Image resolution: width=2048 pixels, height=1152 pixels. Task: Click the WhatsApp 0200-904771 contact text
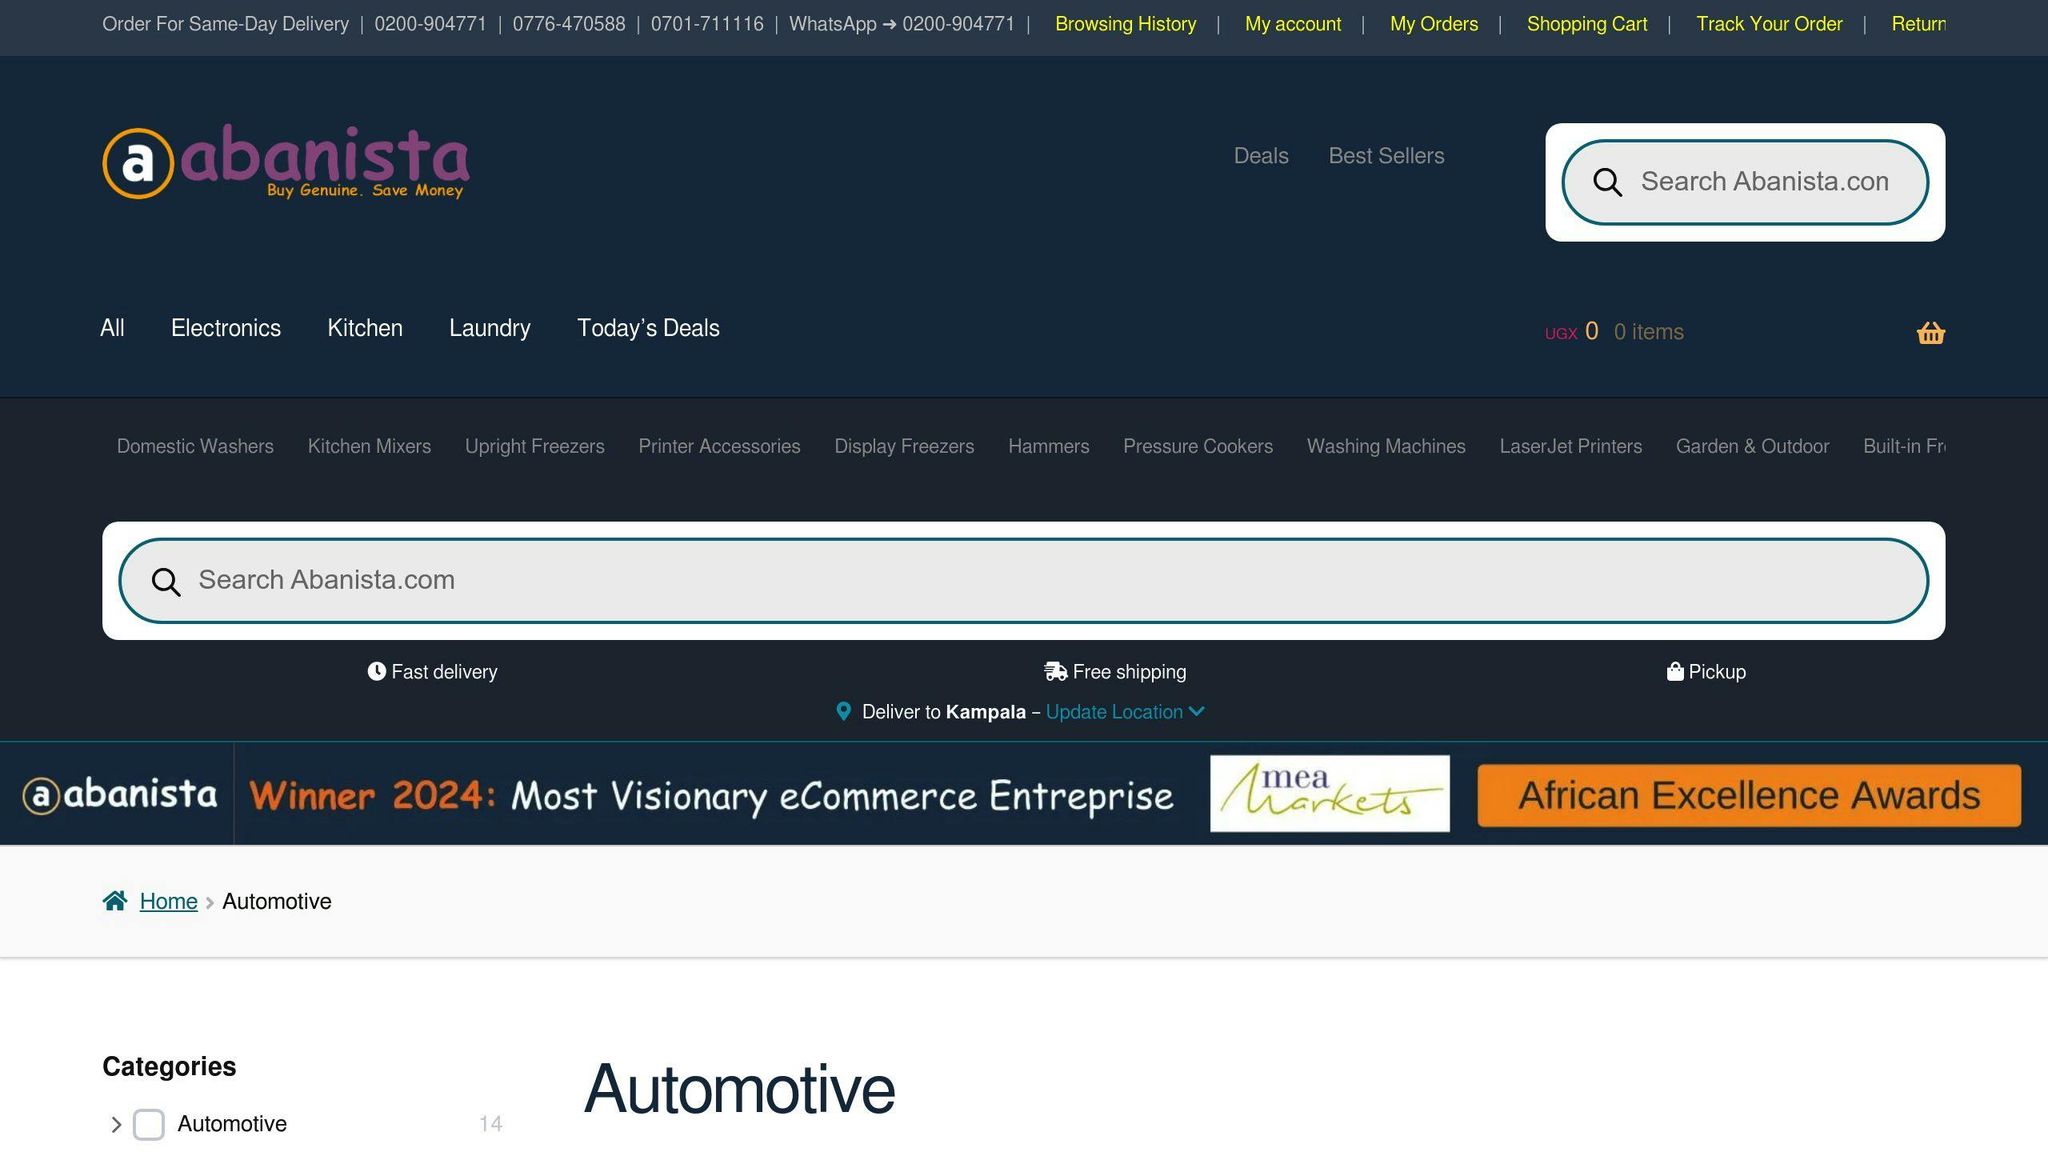pos(902,24)
